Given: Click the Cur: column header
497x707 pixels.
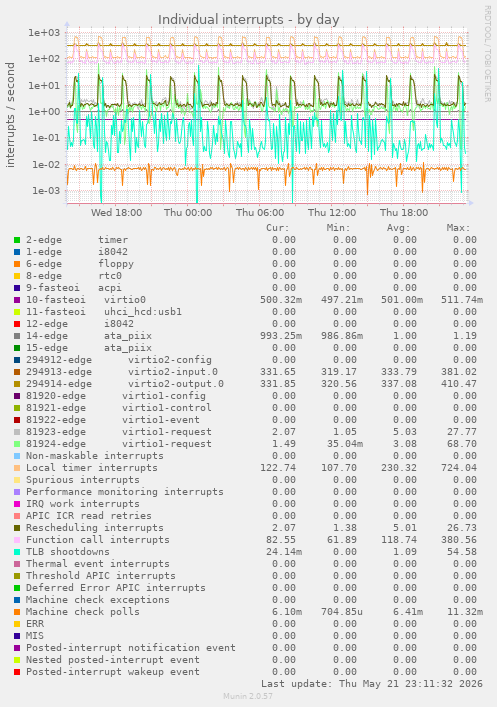Looking at the screenshot, I should click(x=278, y=228).
